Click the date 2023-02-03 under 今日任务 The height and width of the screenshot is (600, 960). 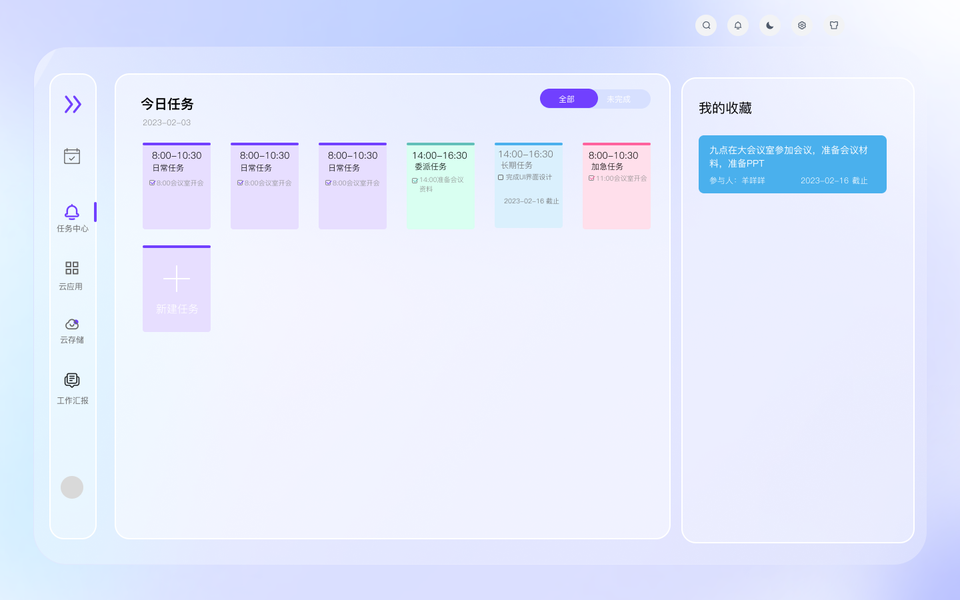coord(167,122)
